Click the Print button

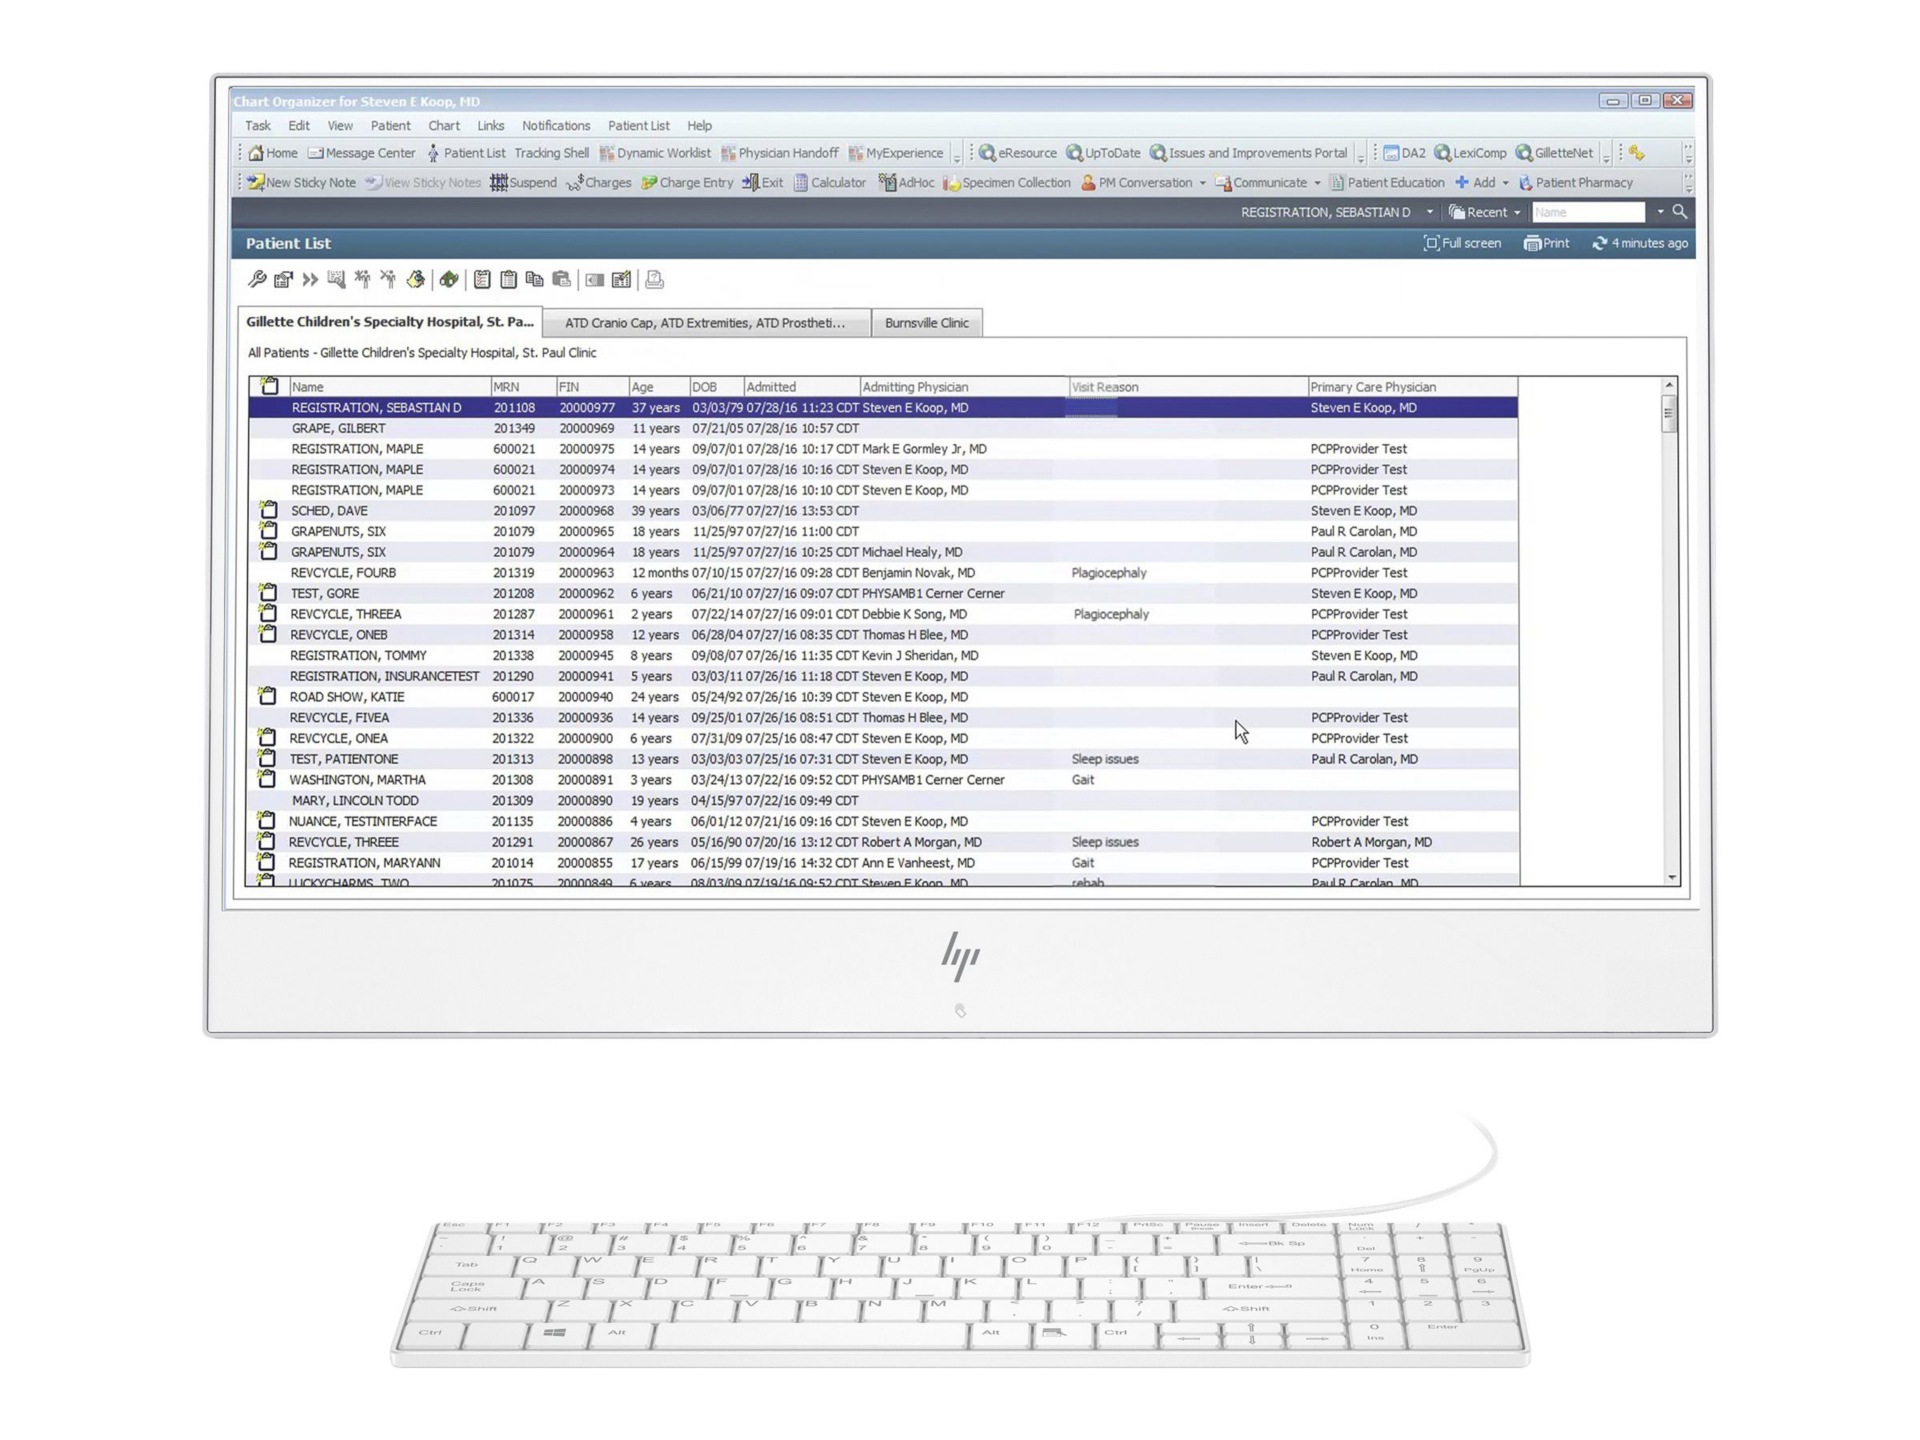click(1546, 243)
